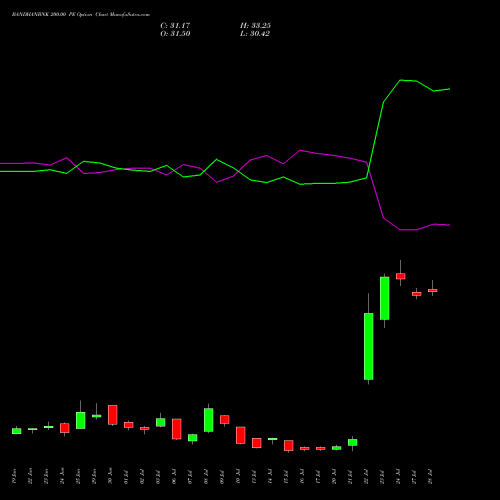Click the 06 Jul date label
This screenshot has height=500, width=500.
click(174, 477)
